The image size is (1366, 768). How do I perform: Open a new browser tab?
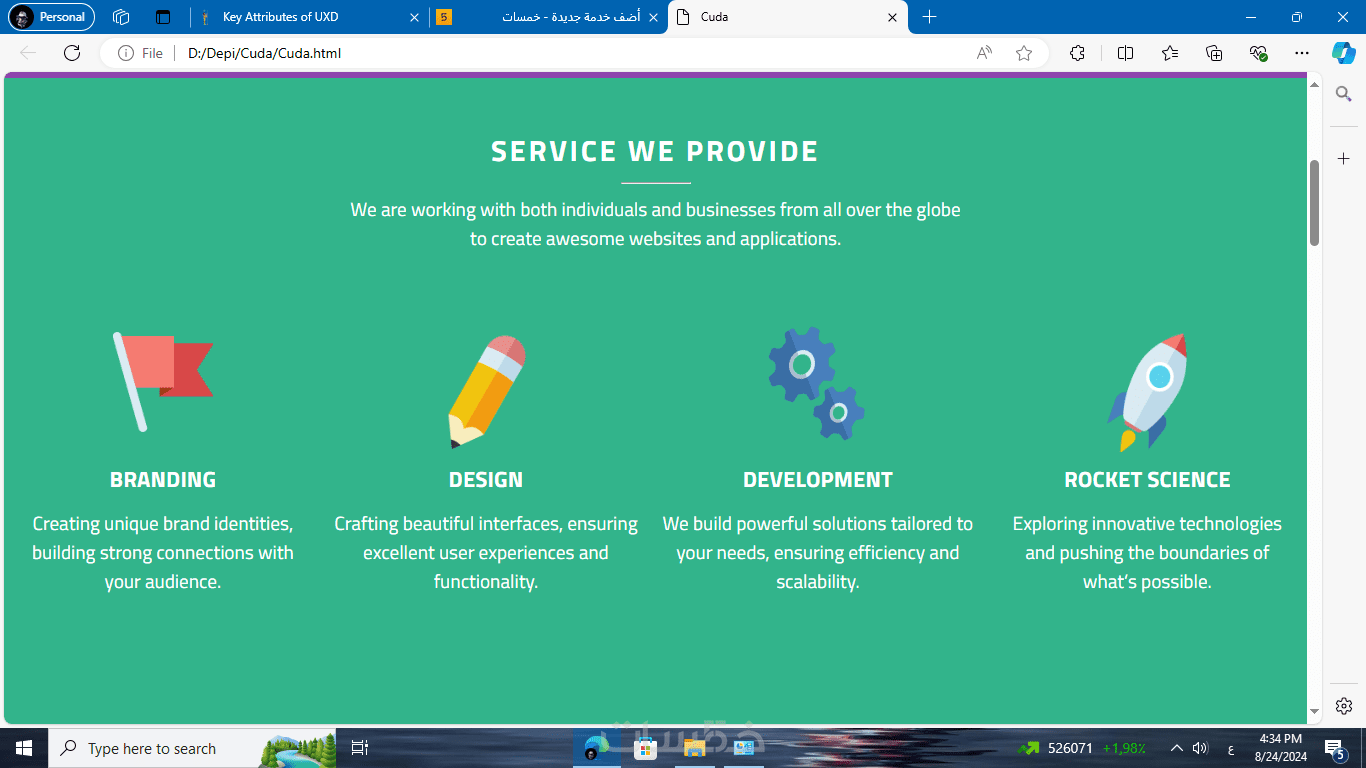click(929, 17)
